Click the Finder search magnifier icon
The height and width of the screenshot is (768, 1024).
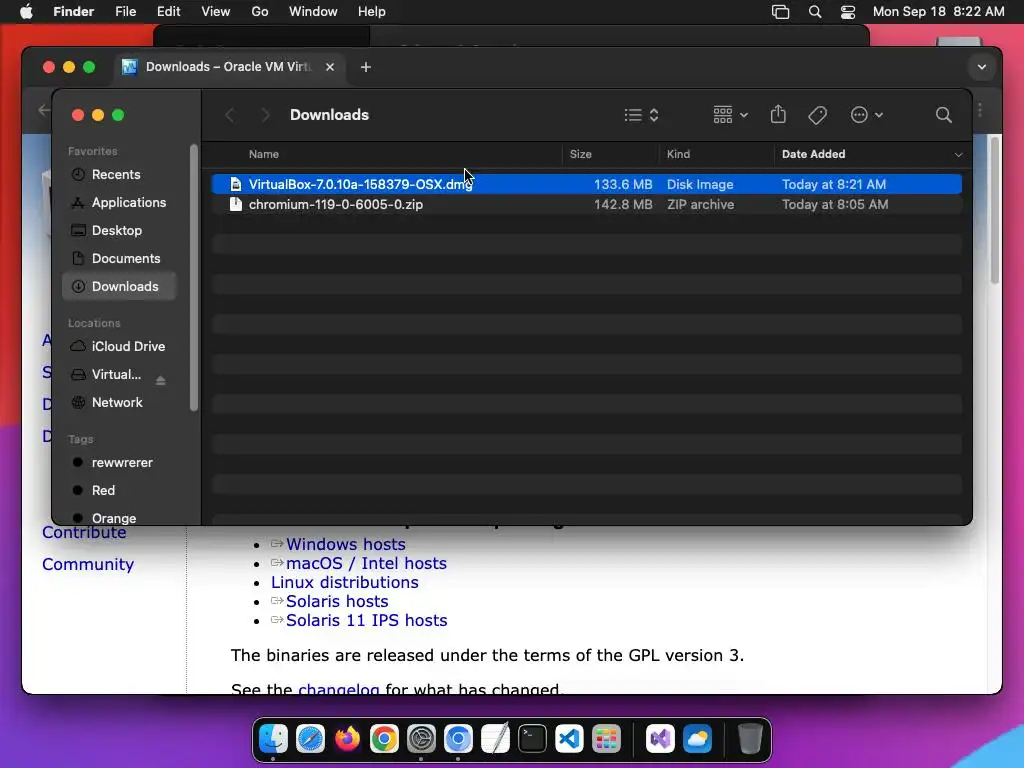[943, 116]
